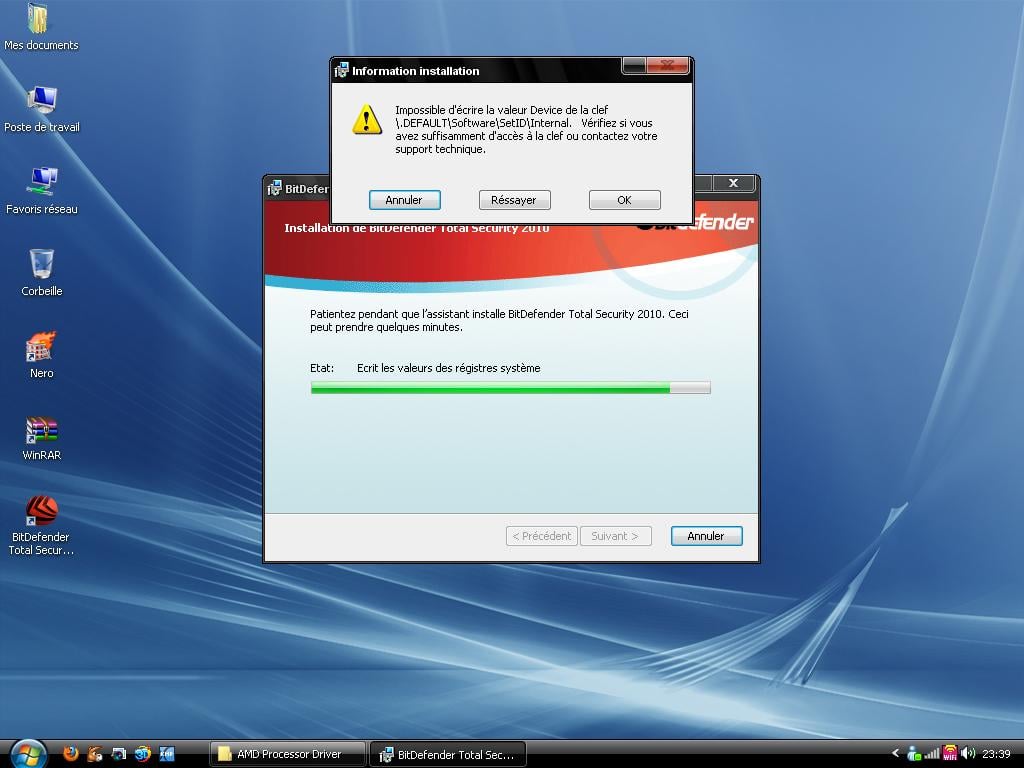The height and width of the screenshot is (768, 1024).
Task: Click the Information installation title bar icon
Action: pos(341,70)
